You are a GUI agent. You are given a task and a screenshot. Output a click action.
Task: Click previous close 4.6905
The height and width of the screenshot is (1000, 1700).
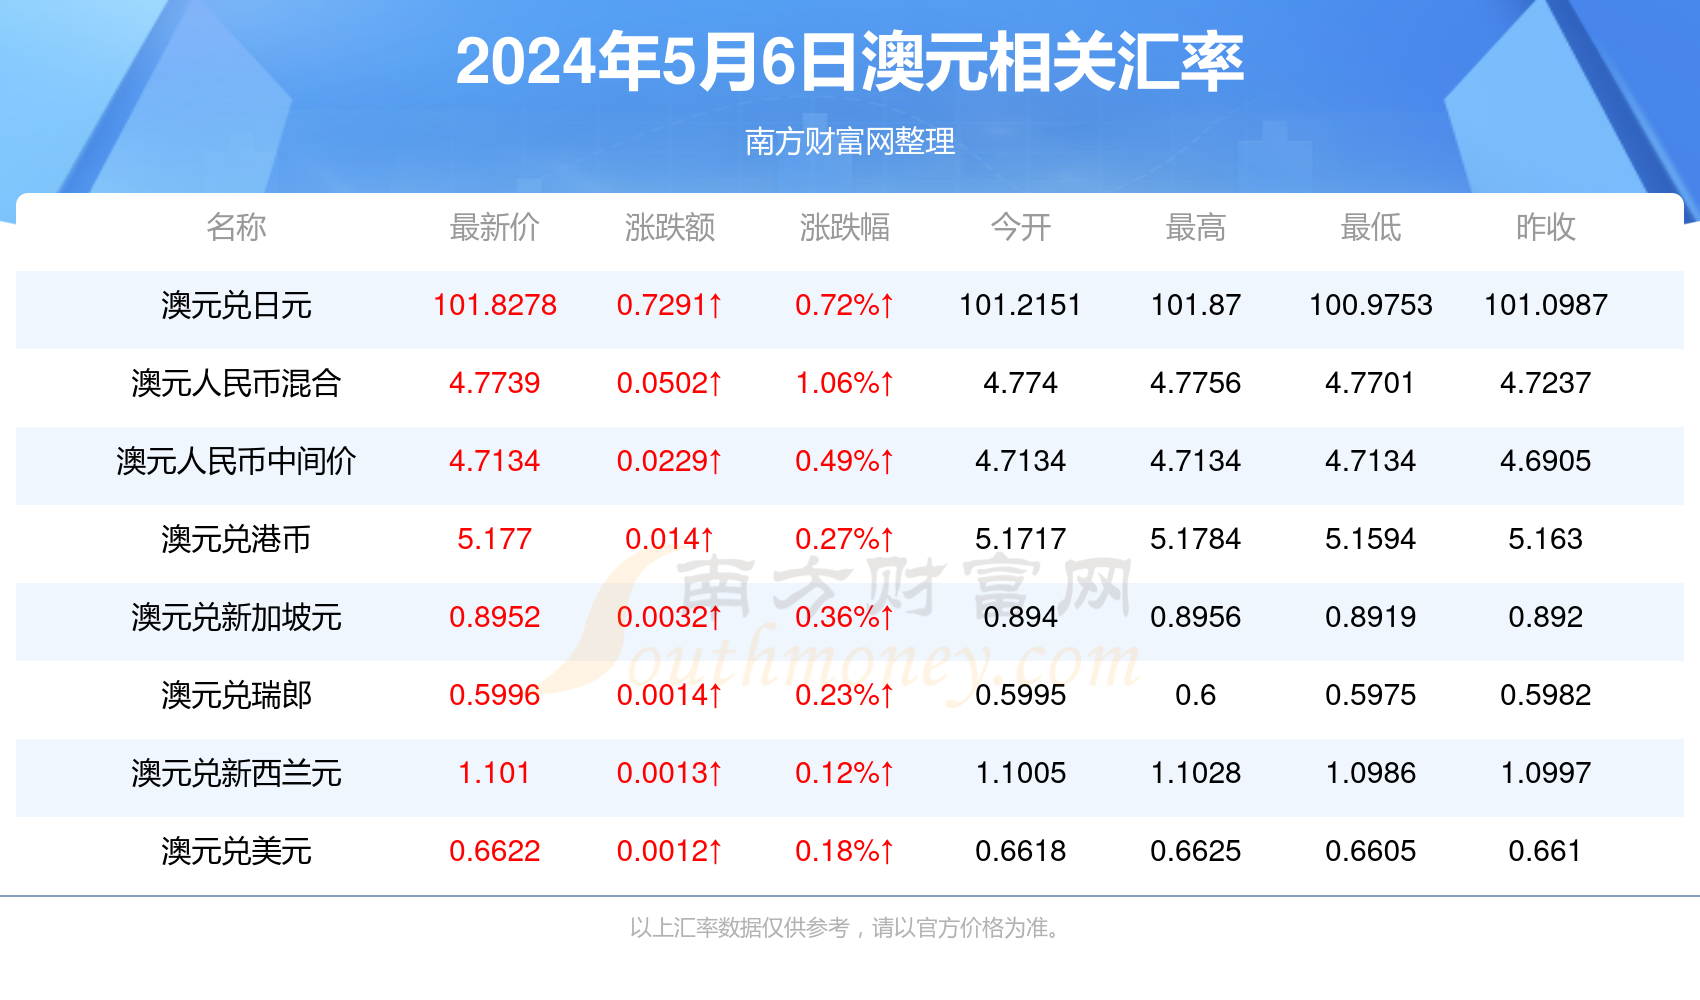tap(1545, 461)
